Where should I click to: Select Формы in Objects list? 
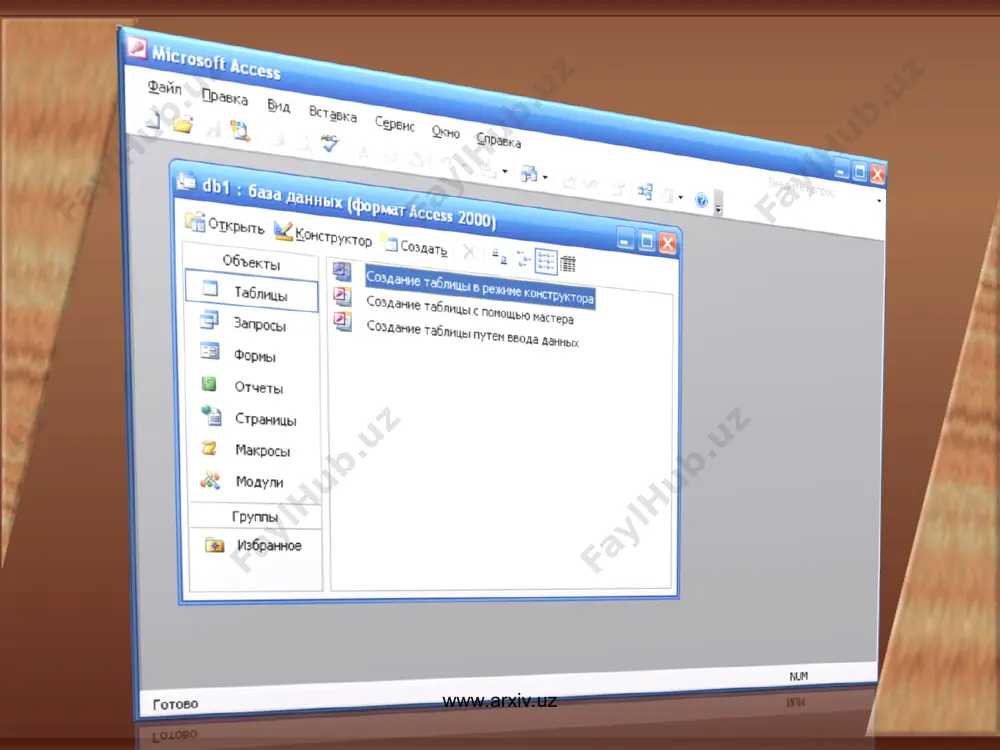(x=254, y=355)
